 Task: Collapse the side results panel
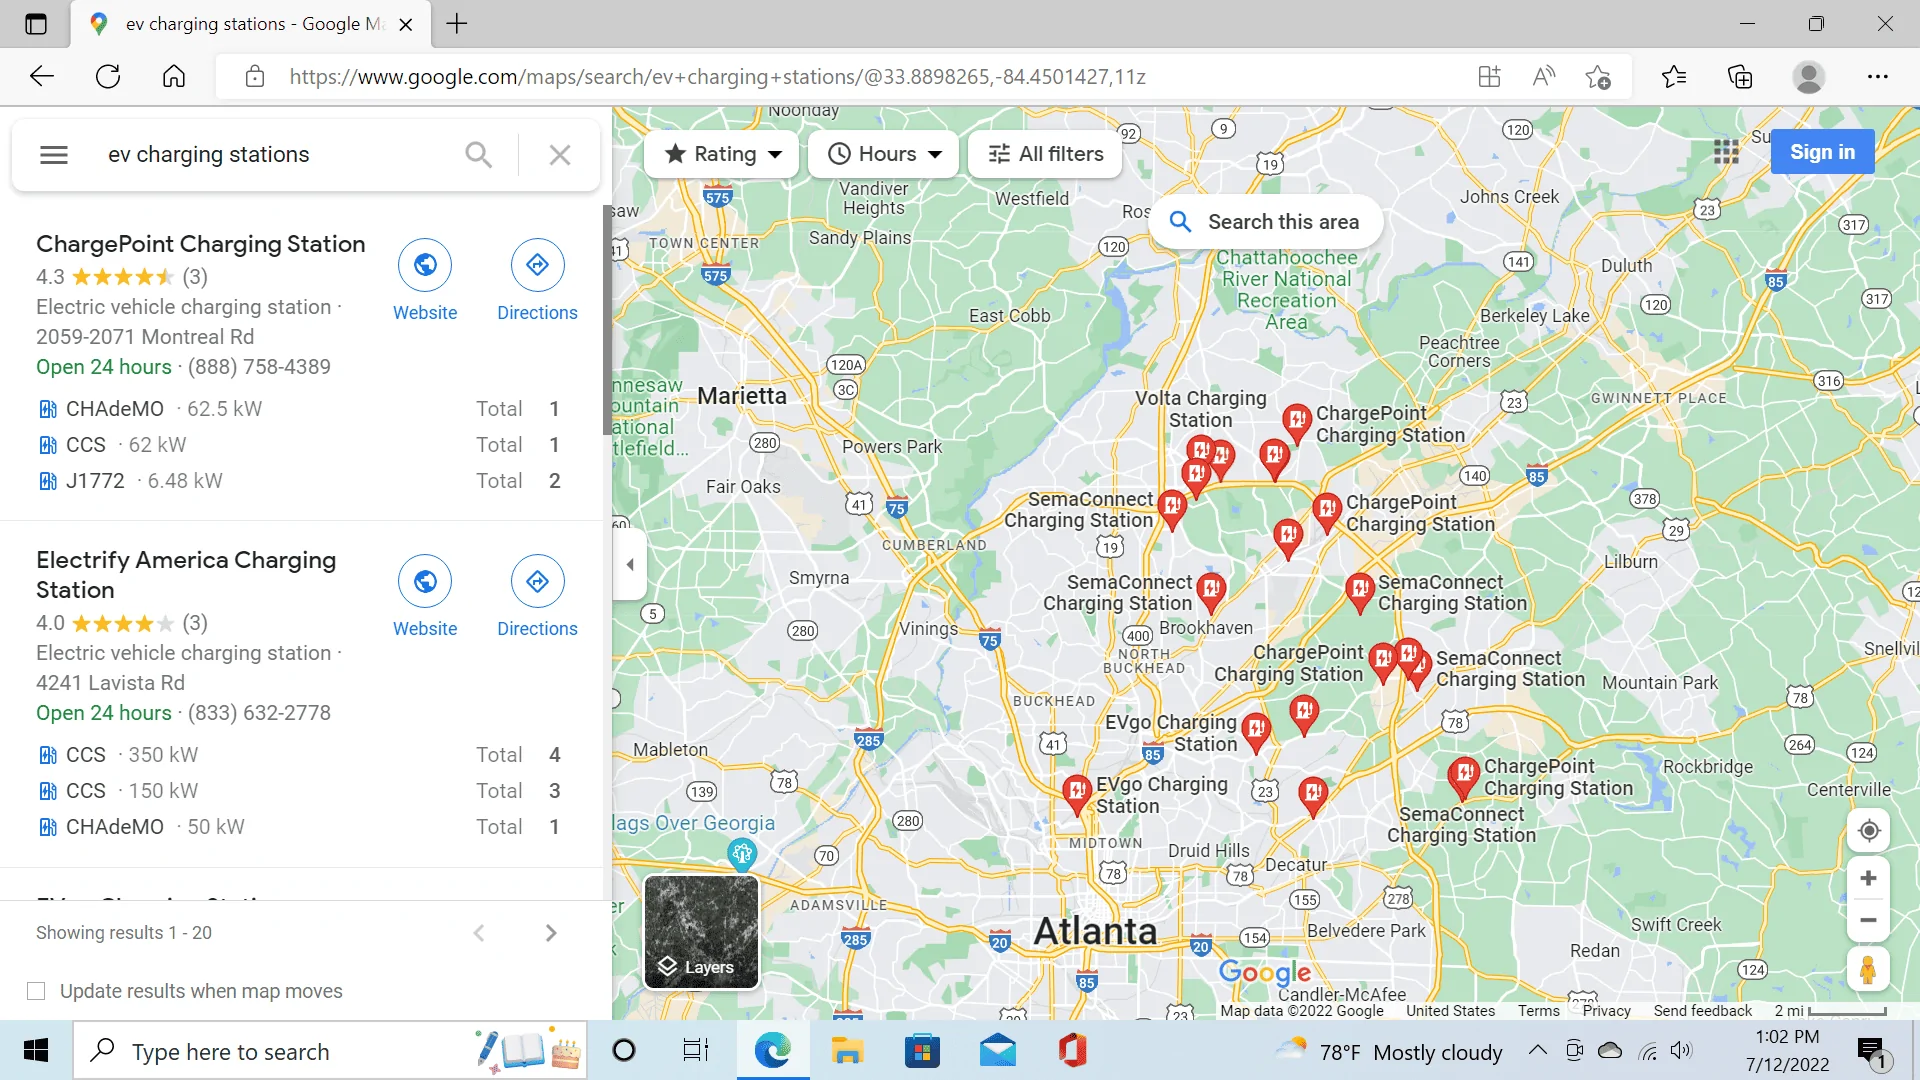630,565
